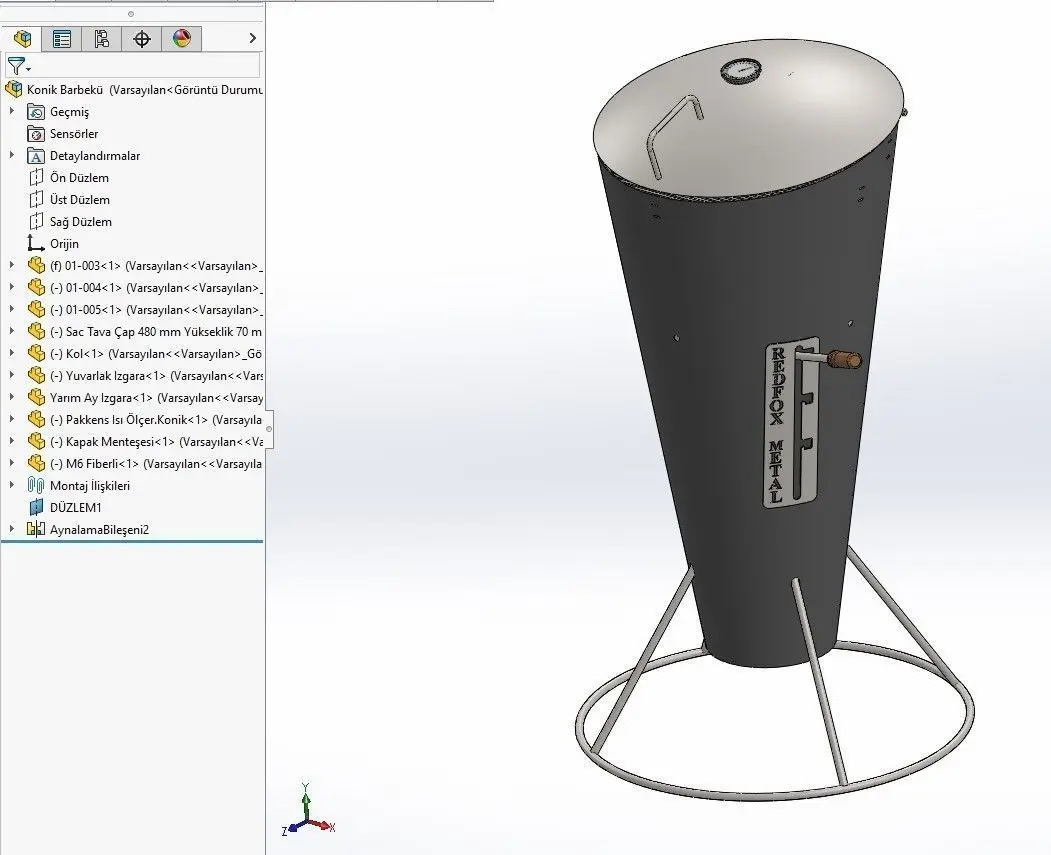Click the REDFOX METAL plate on model
Image resolution: width=1051 pixels, height=855 pixels.
(x=792, y=423)
